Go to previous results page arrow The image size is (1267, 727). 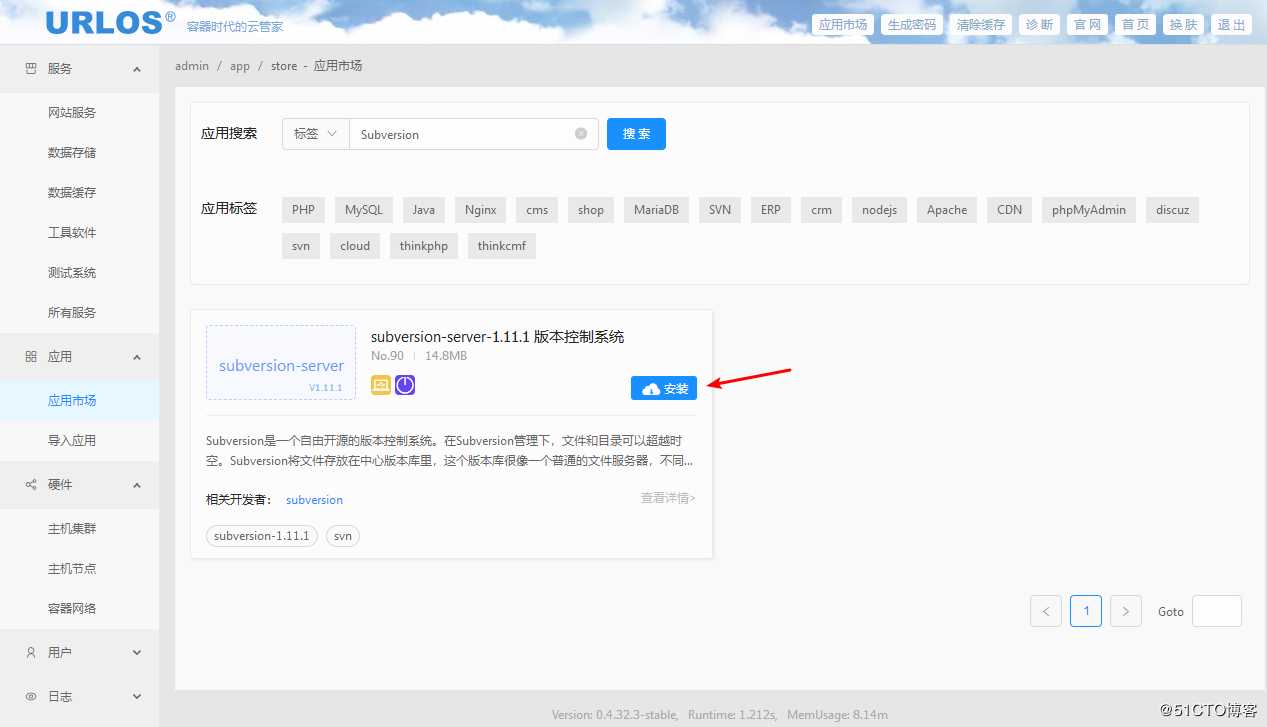coord(1046,611)
